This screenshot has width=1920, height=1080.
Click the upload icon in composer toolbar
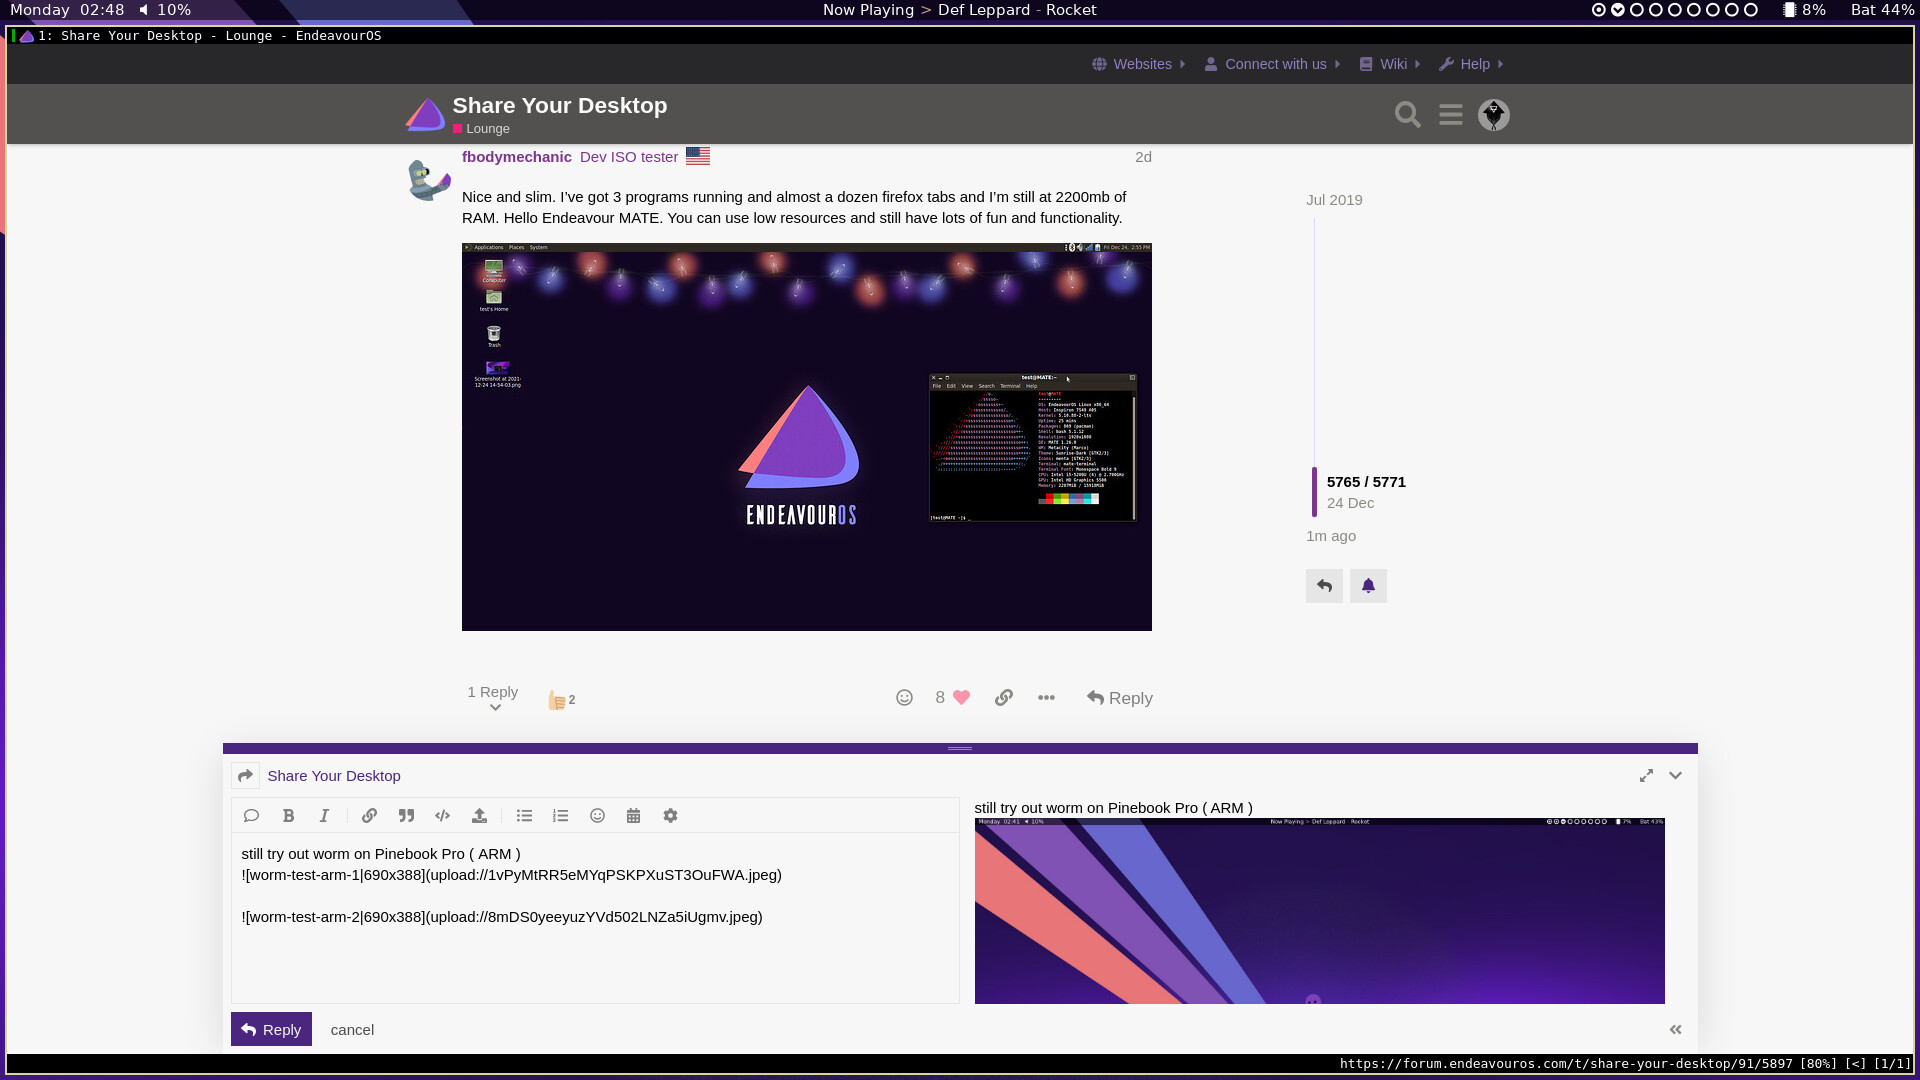(x=479, y=816)
